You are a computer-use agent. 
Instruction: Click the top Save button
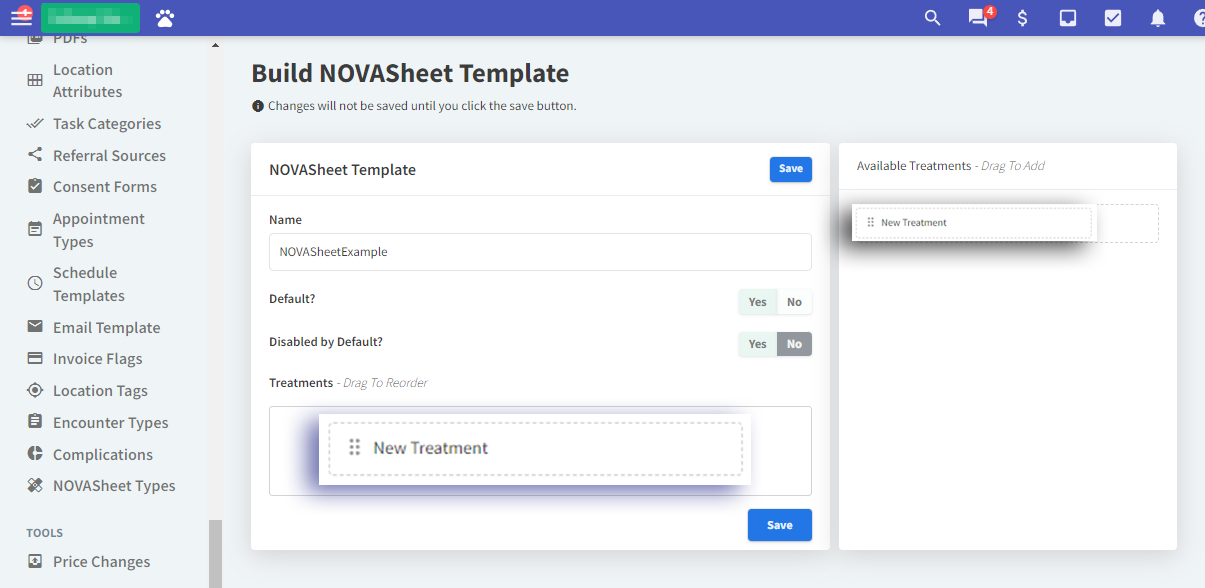(790, 169)
